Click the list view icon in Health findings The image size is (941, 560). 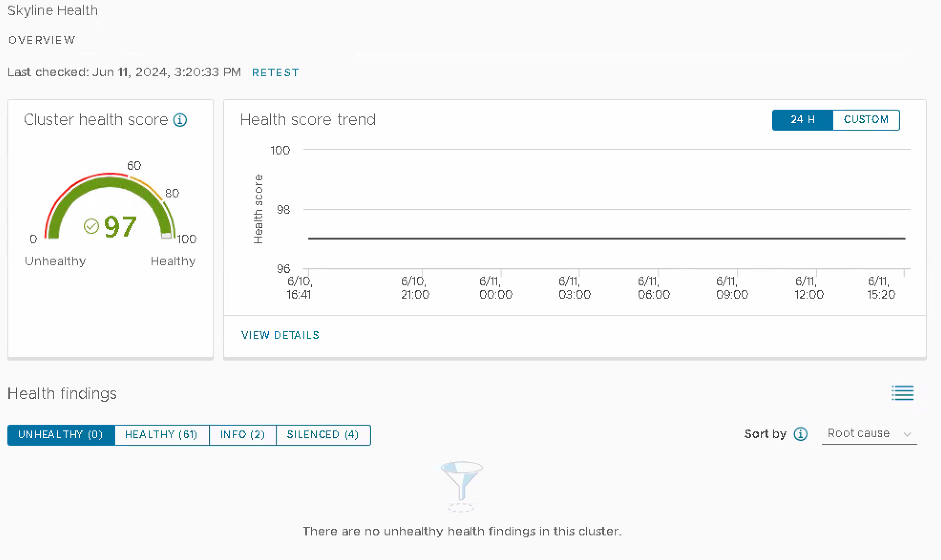tap(902, 394)
